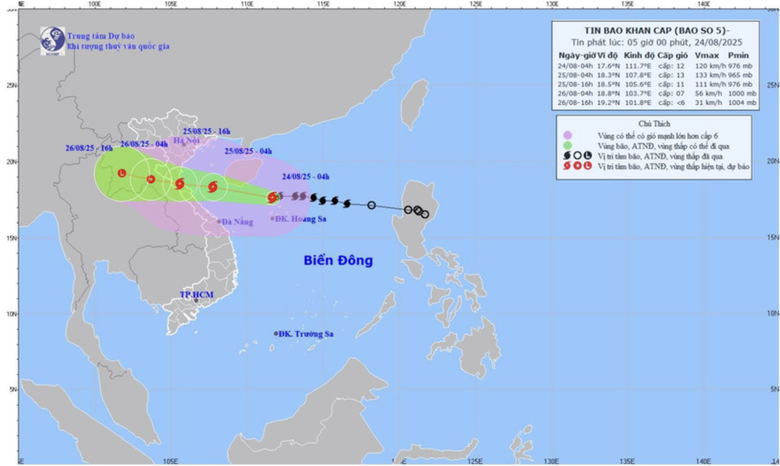Click the red forecast-position symbols in the legend
This screenshot has width=780, height=466.
[576, 167]
